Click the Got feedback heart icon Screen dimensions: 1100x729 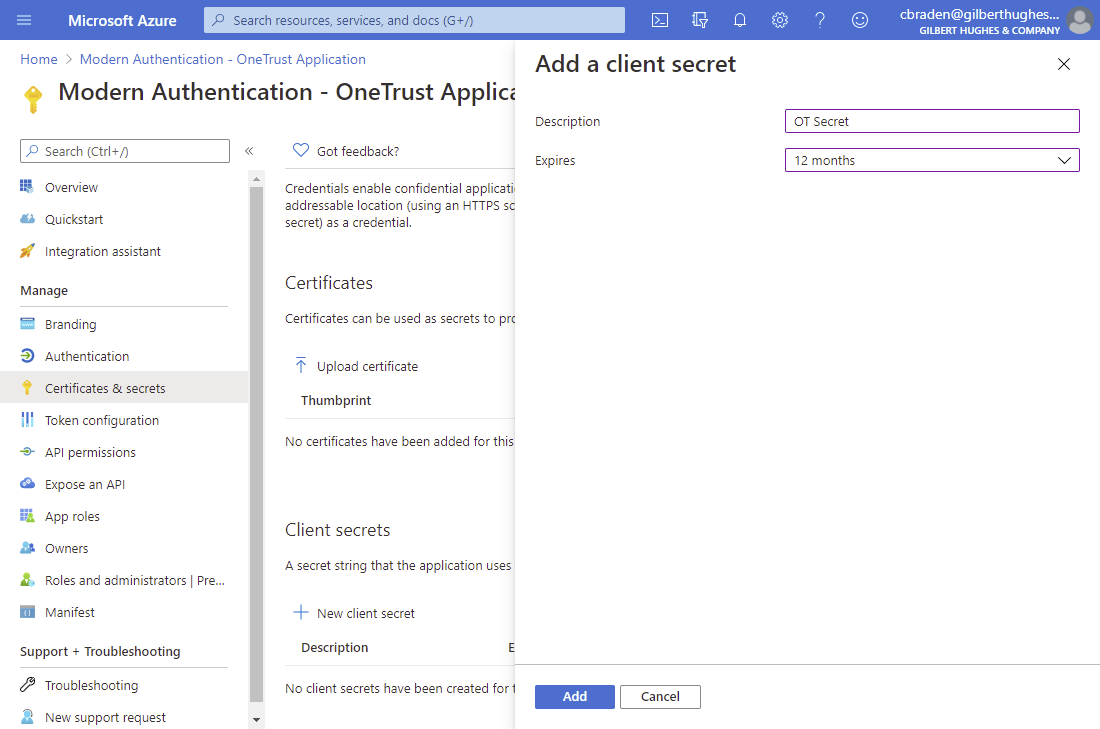300,150
